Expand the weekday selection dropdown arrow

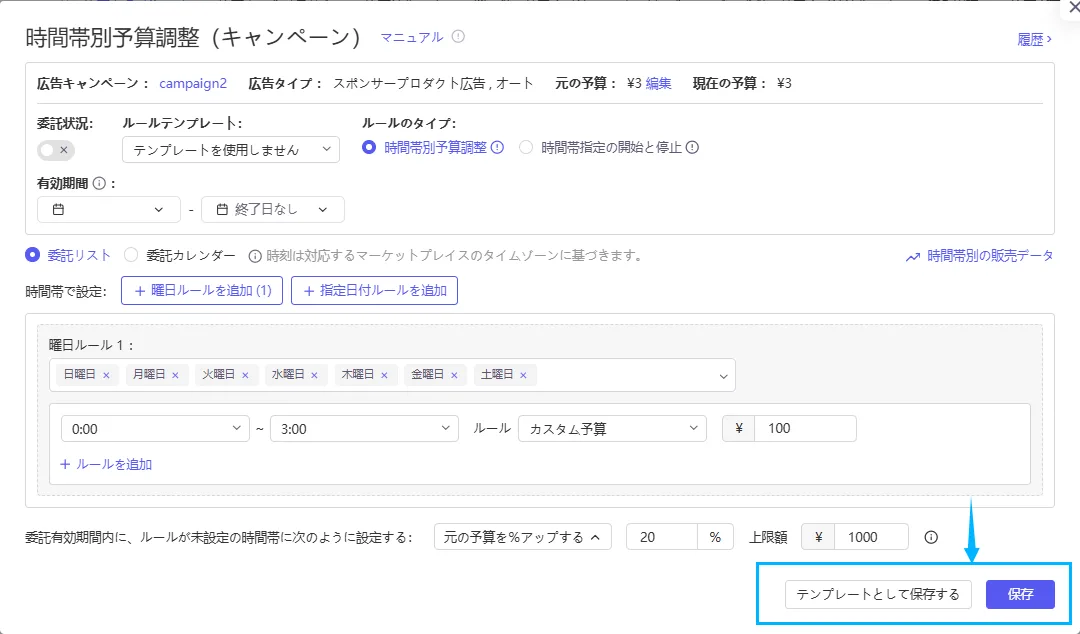723,376
